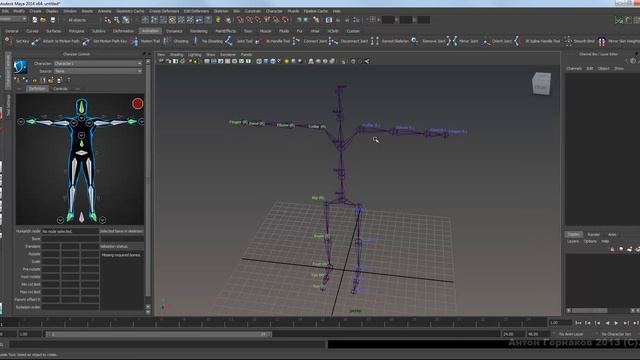
Task: Click the Render tab in Layer Editor
Action: pyautogui.click(x=593, y=234)
